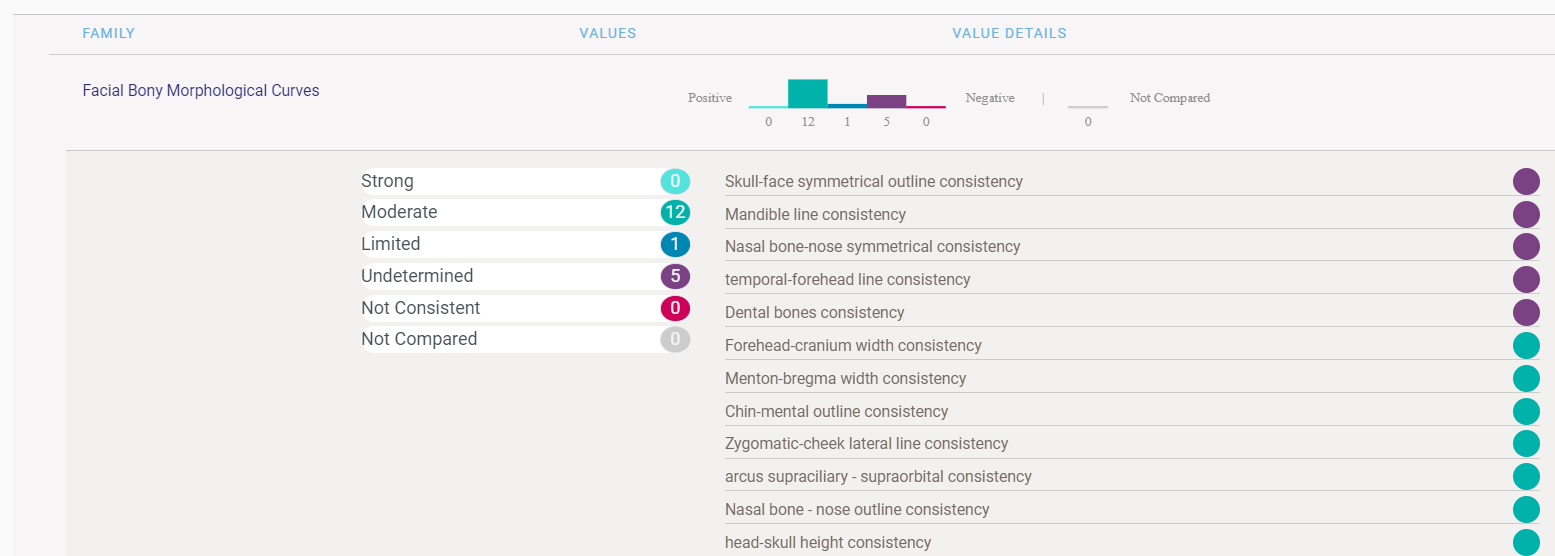Screen dimensions: 1555x556
Task: Select status circle for Dental bones consistency
Action: tap(1525, 312)
